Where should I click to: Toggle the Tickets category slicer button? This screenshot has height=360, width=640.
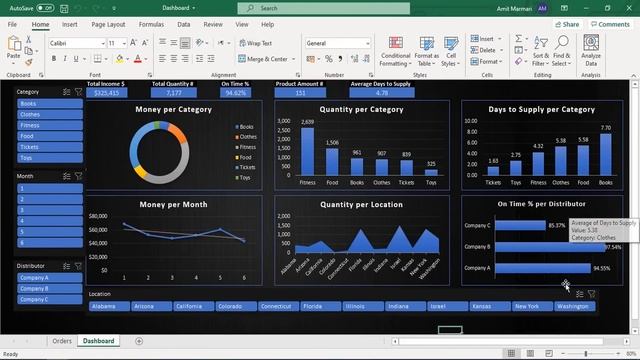tap(50, 147)
